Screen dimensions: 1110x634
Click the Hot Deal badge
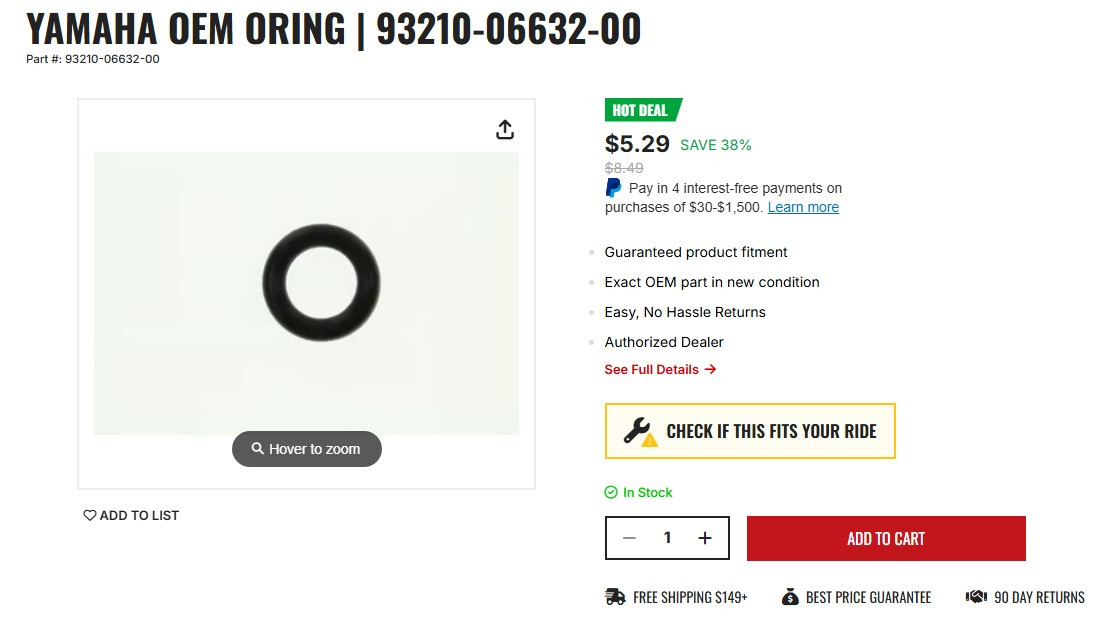(x=641, y=110)
